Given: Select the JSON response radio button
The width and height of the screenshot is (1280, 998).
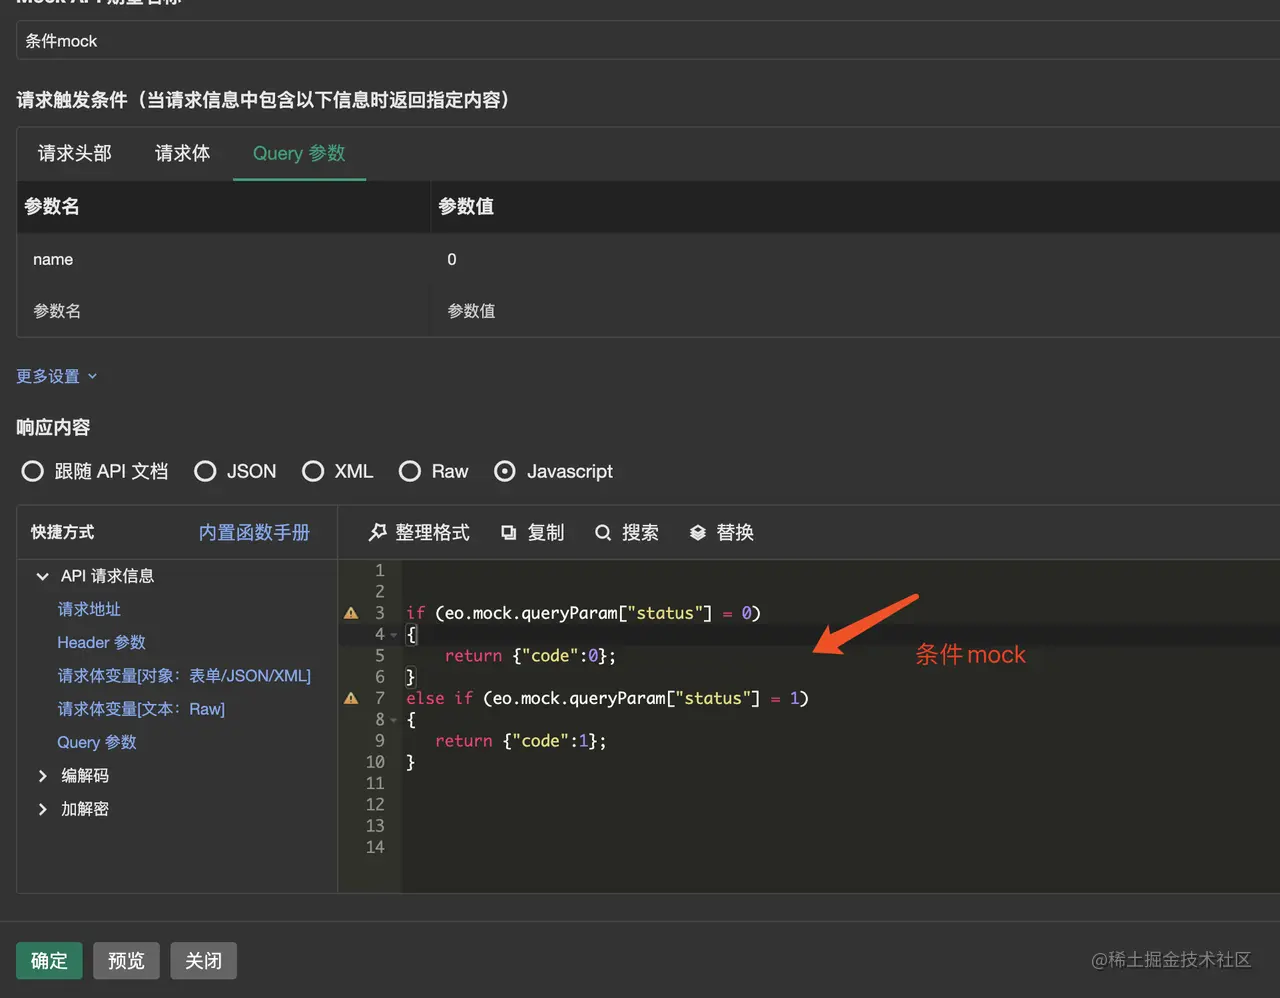Looking at the screenshot, I should [x=205, y=471].
